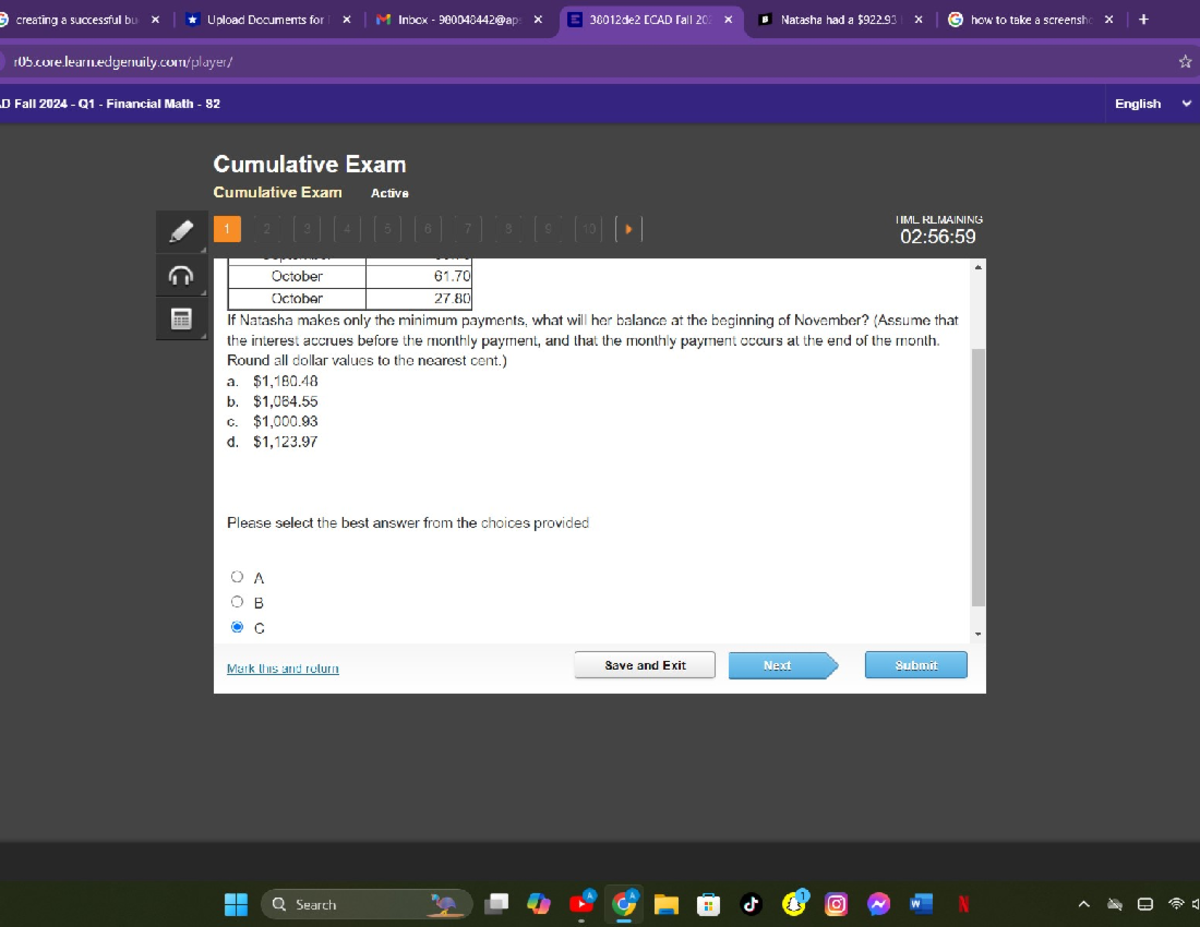1200x927 pixels.
Task: Open Messenger from the taskbar
Action: 879,904
